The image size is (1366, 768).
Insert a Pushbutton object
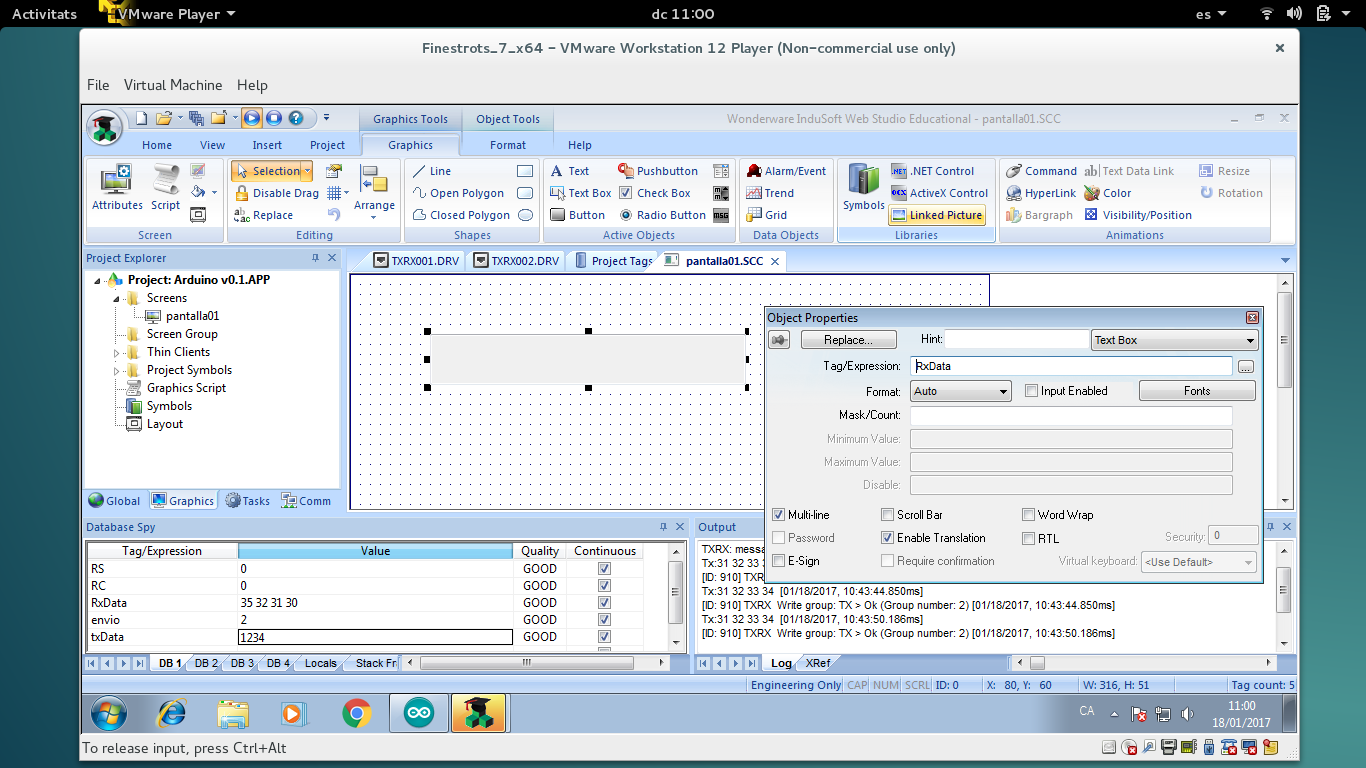point(657,171)
